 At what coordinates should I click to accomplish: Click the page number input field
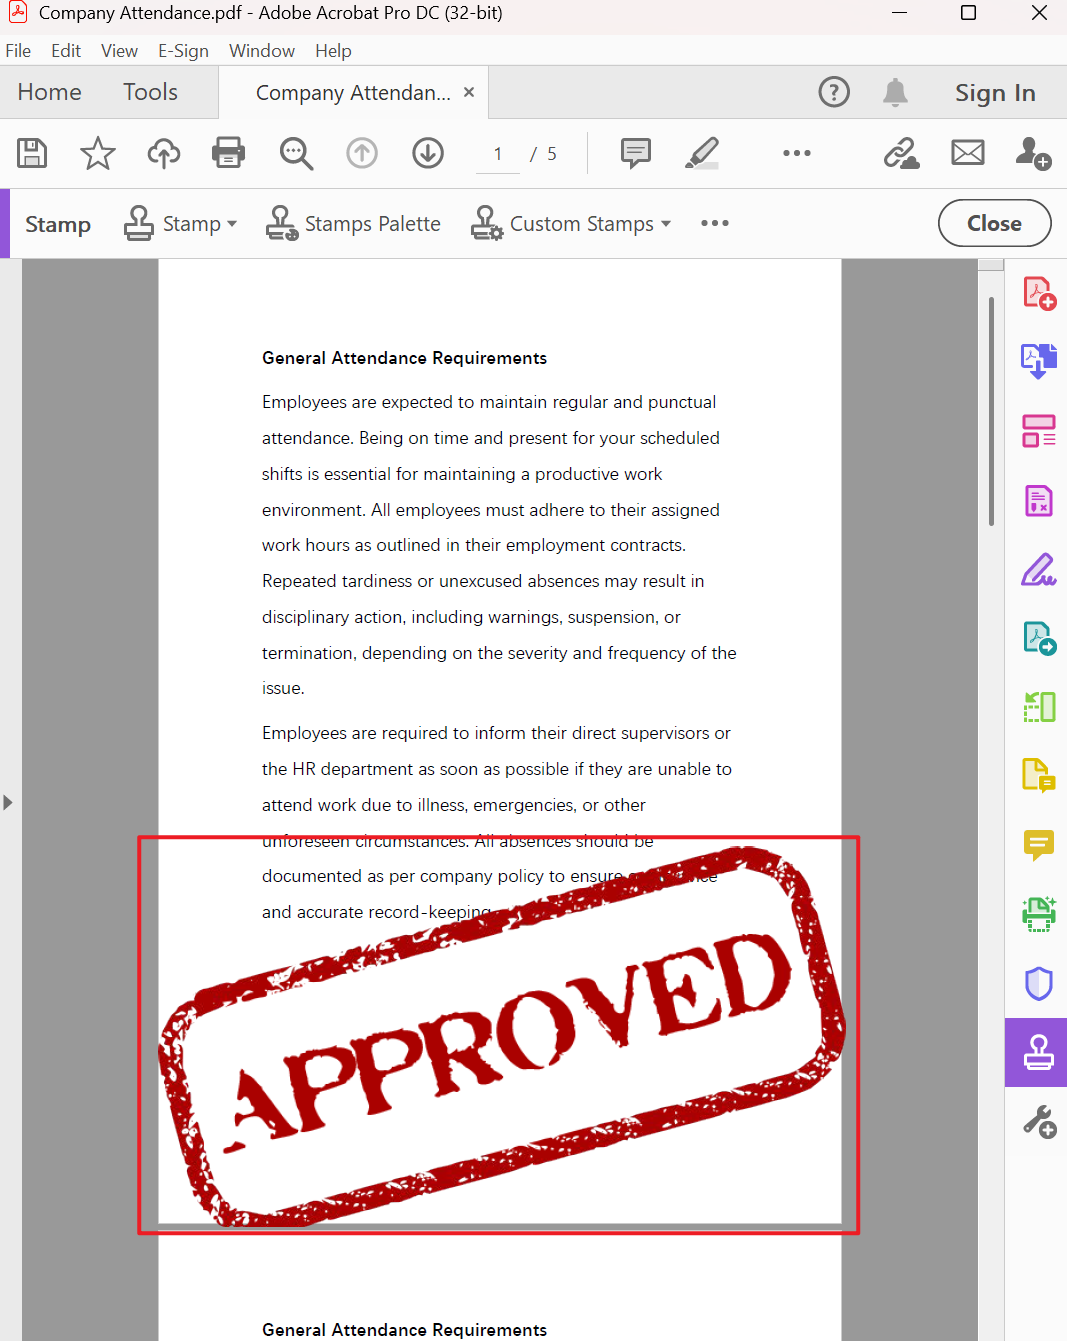tap(497, 153)
